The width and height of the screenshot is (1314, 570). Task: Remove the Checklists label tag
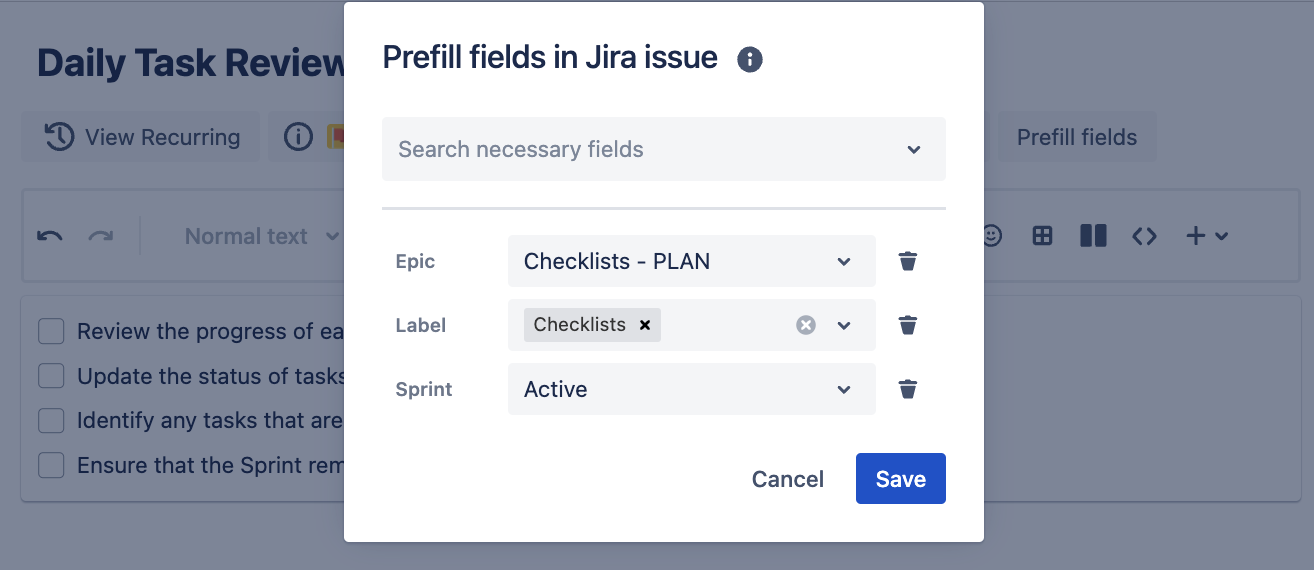point(645,325)
